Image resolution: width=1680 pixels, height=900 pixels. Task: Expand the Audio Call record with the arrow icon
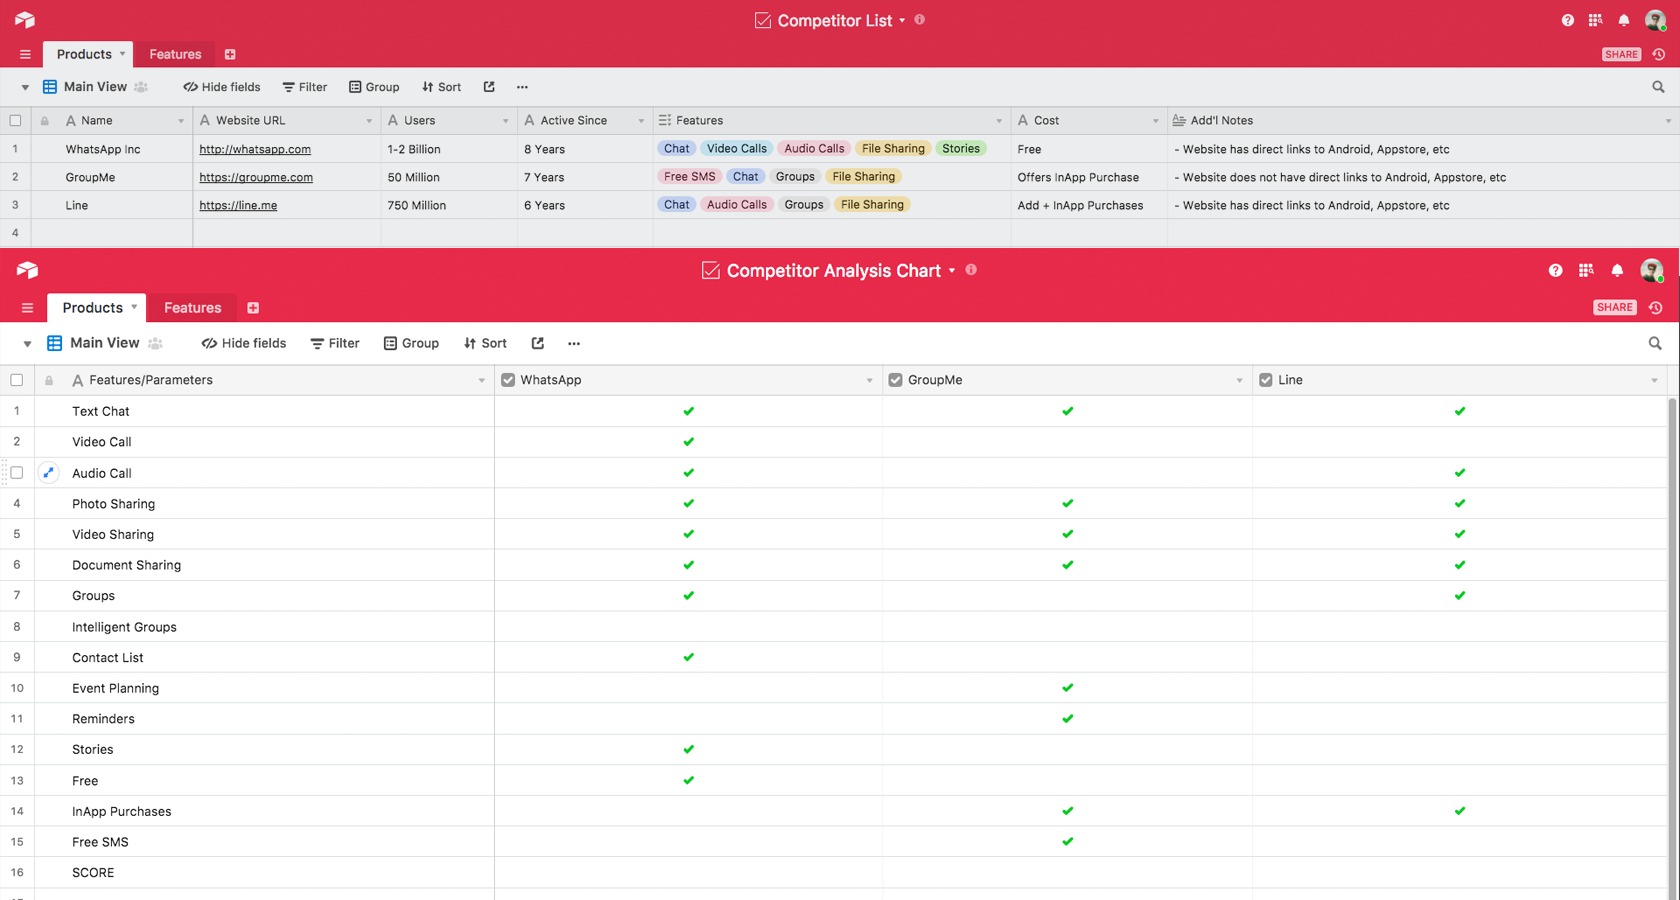pyautogui.click(x=48, y=473)
